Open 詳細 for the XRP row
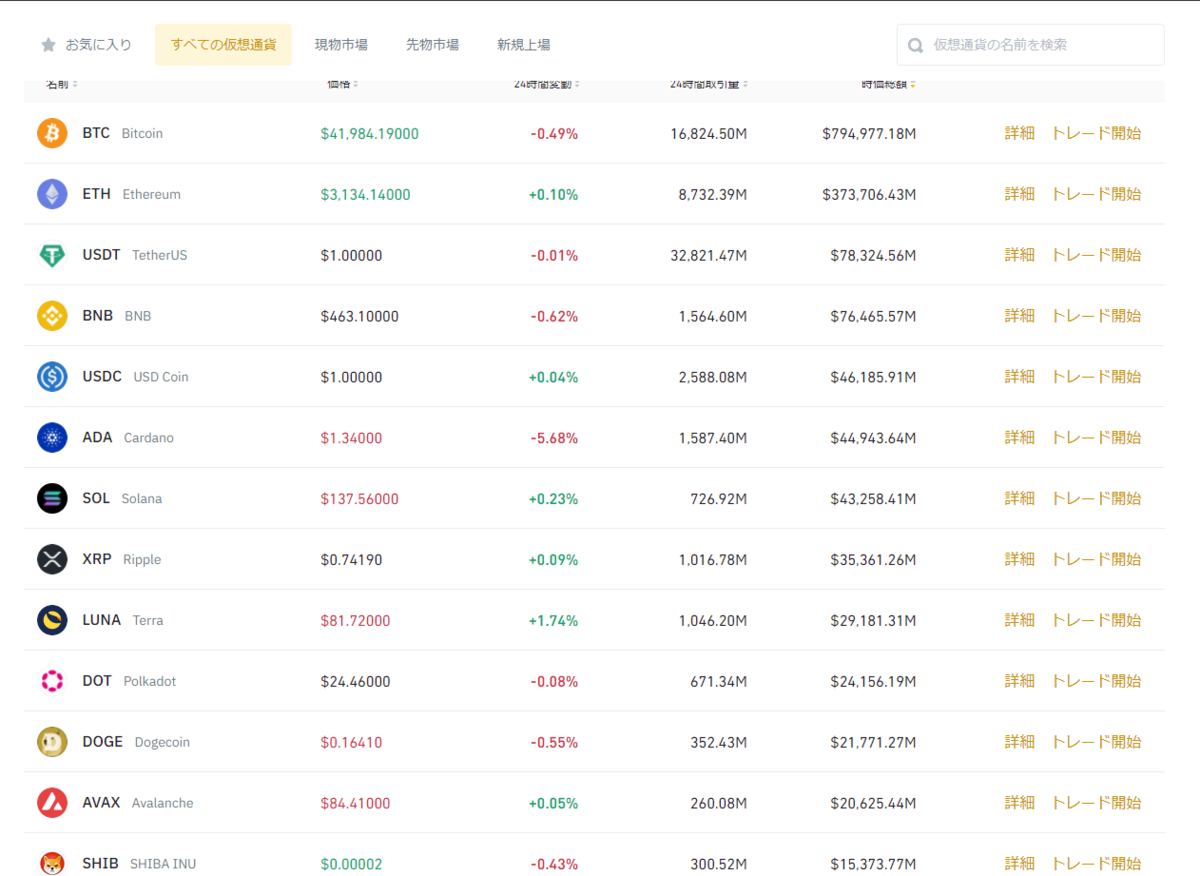This screenshot has height=876, width=1200. (x=1020, y=559)
